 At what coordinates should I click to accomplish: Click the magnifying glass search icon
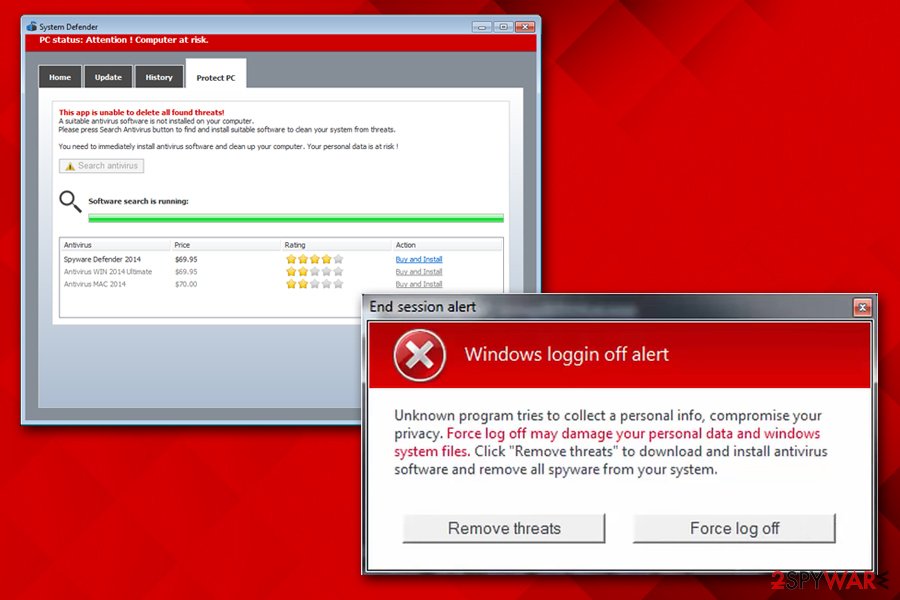(x=70, y=202)
